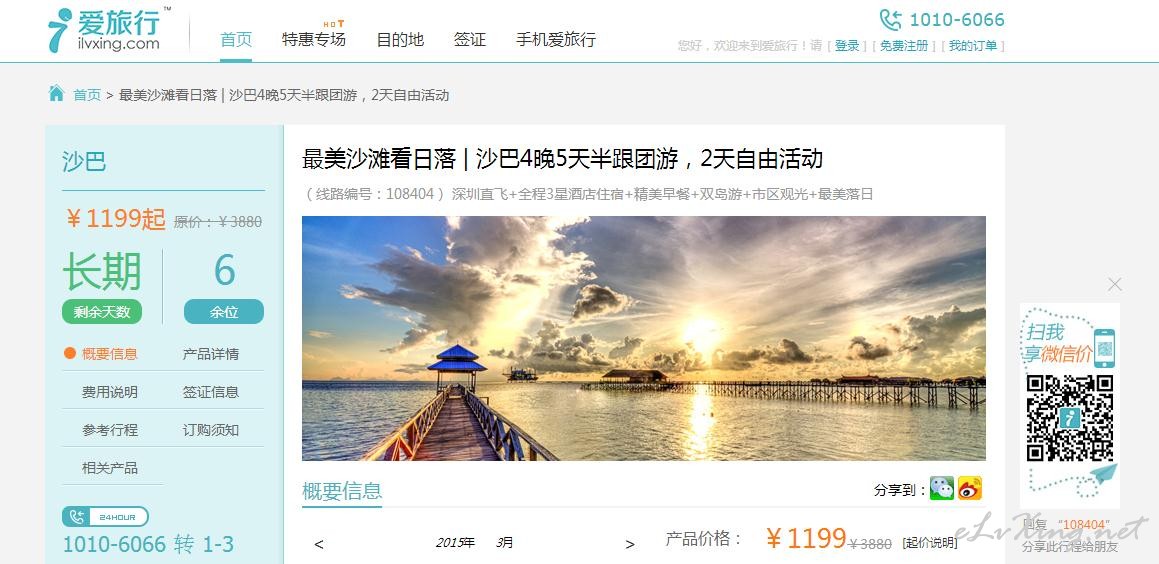Open the 特惠专场 menu item
This screenshot has height=564, width=1159.
pyautogui.click(x=313, y=40)
